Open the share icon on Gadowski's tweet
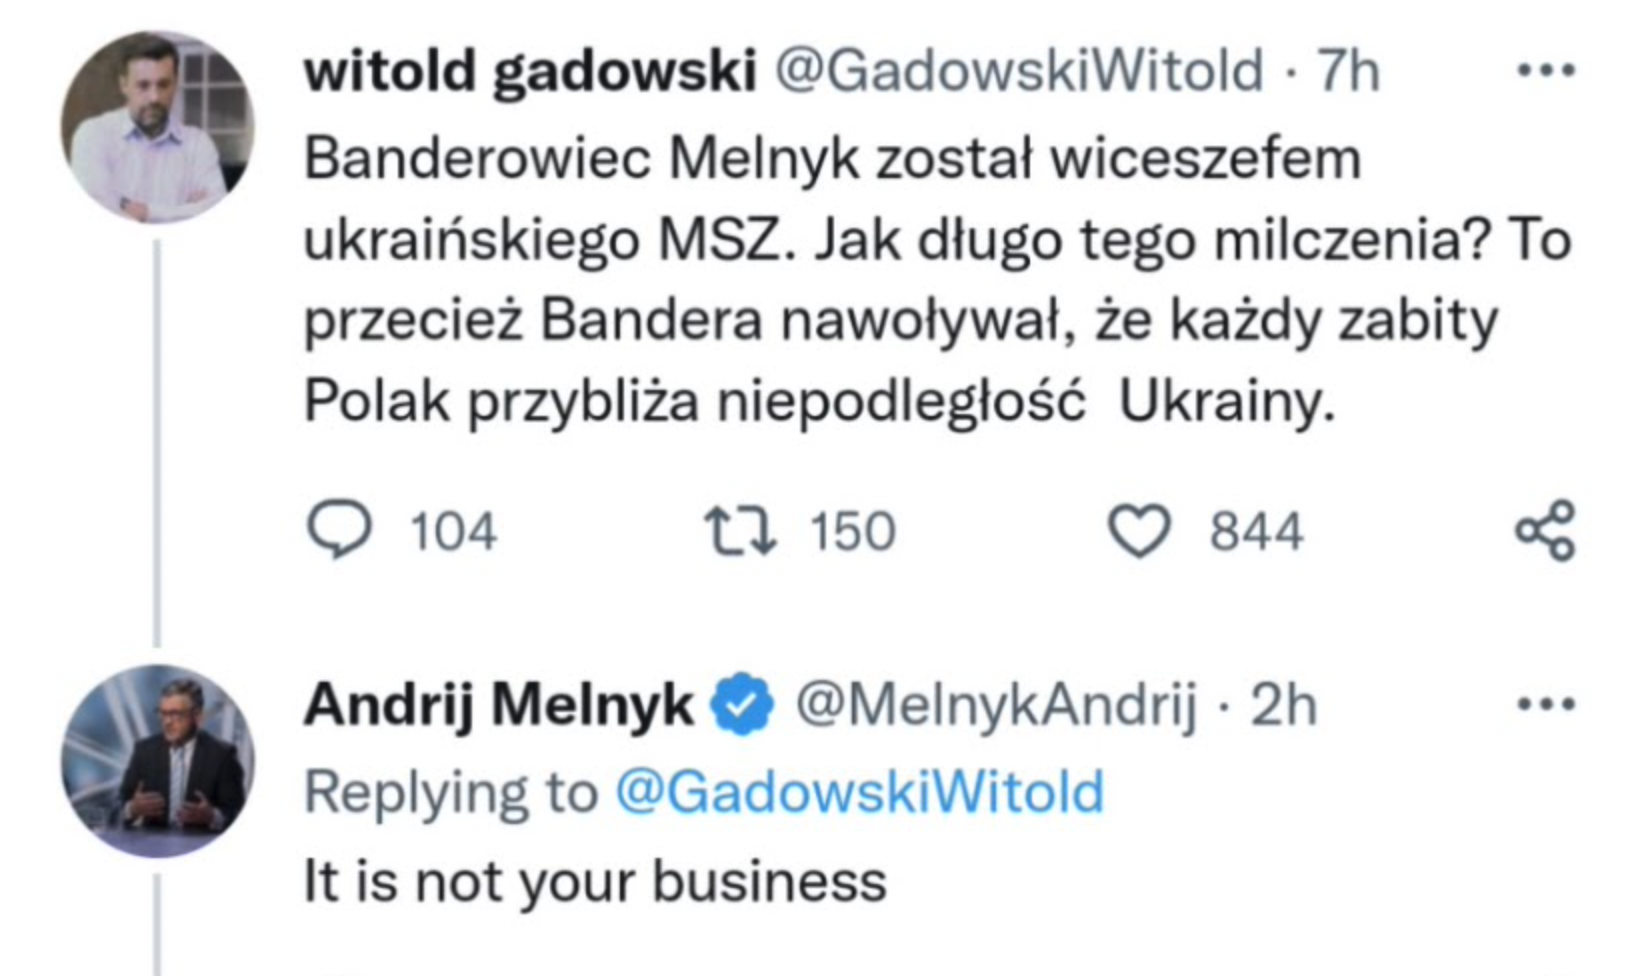The height and width of the screenshot is (976, 1638). (x=1545, y=530)
